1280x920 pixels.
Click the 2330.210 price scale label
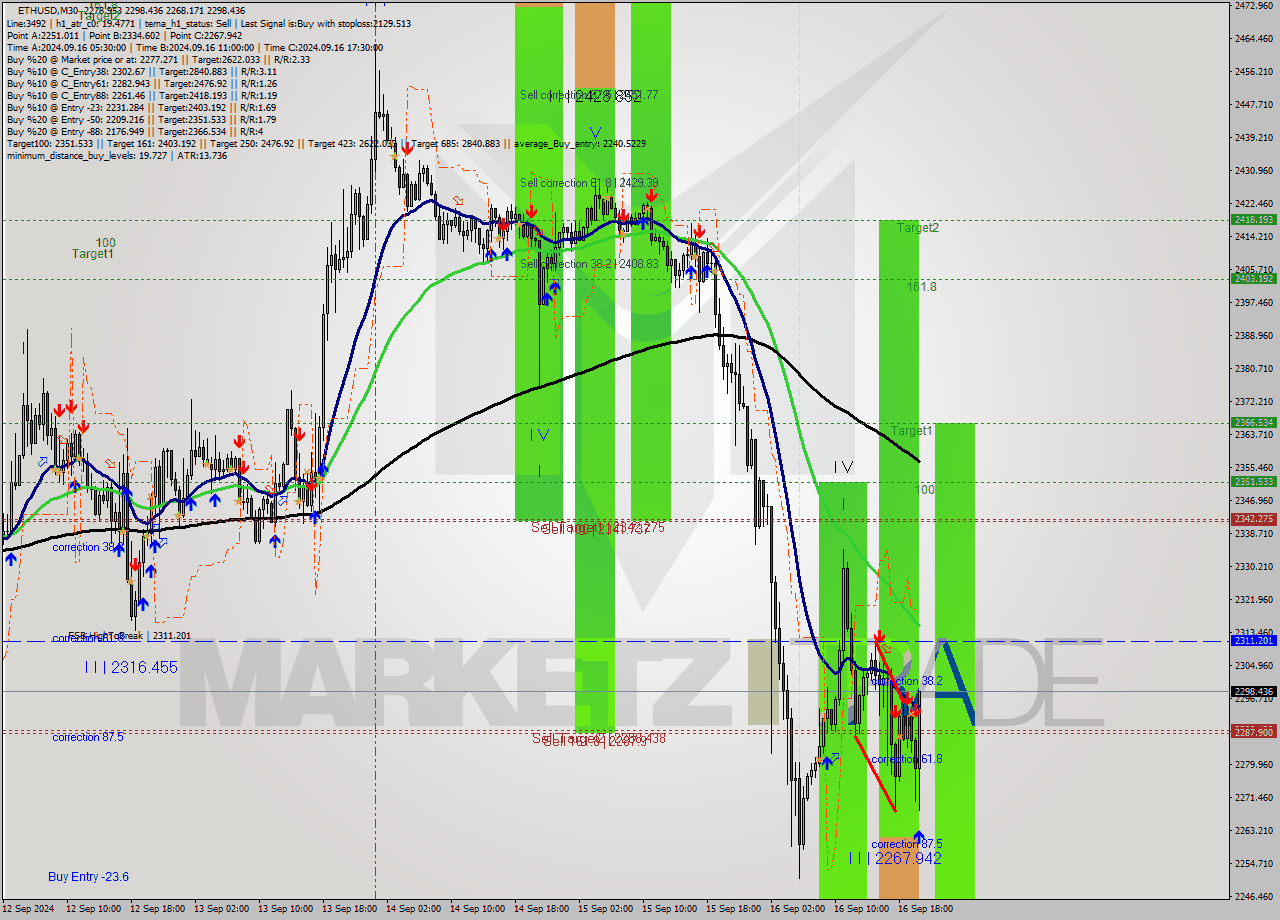pyautogui.click(x=1254, y=567)
